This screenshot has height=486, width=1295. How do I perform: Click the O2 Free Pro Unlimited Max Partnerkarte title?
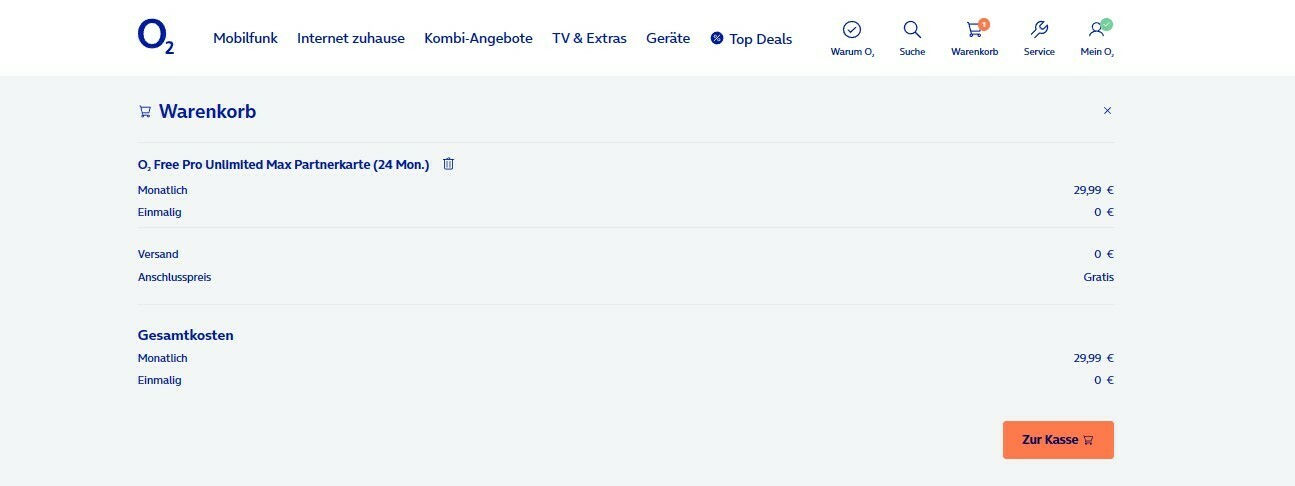[284, 165]
